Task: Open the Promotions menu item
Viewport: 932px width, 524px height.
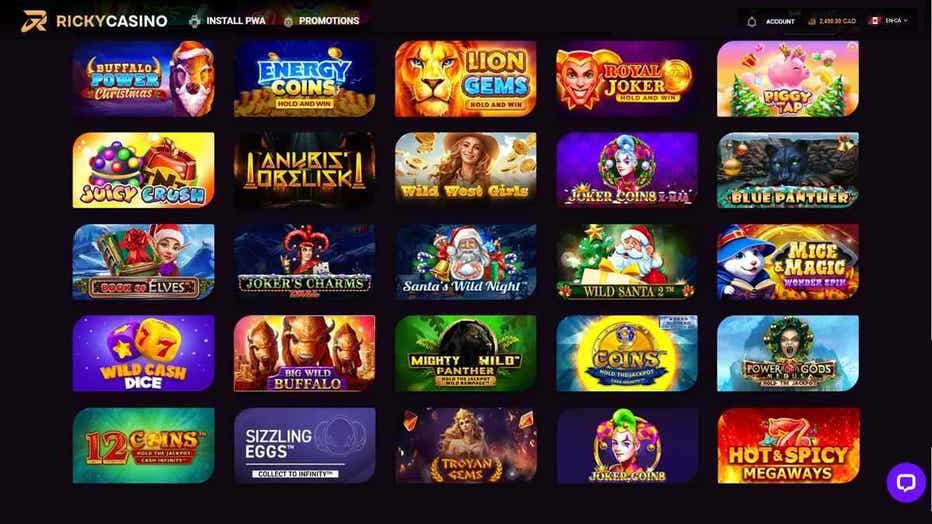Action: coord(329,21)
